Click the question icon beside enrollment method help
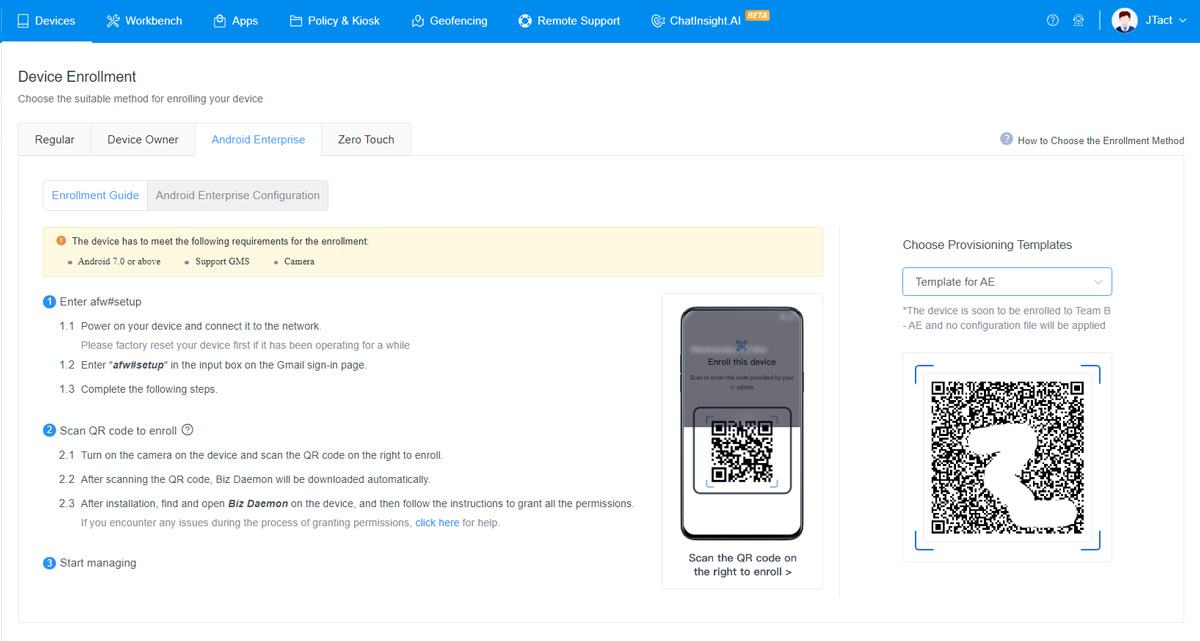 tap(1006, 139)
